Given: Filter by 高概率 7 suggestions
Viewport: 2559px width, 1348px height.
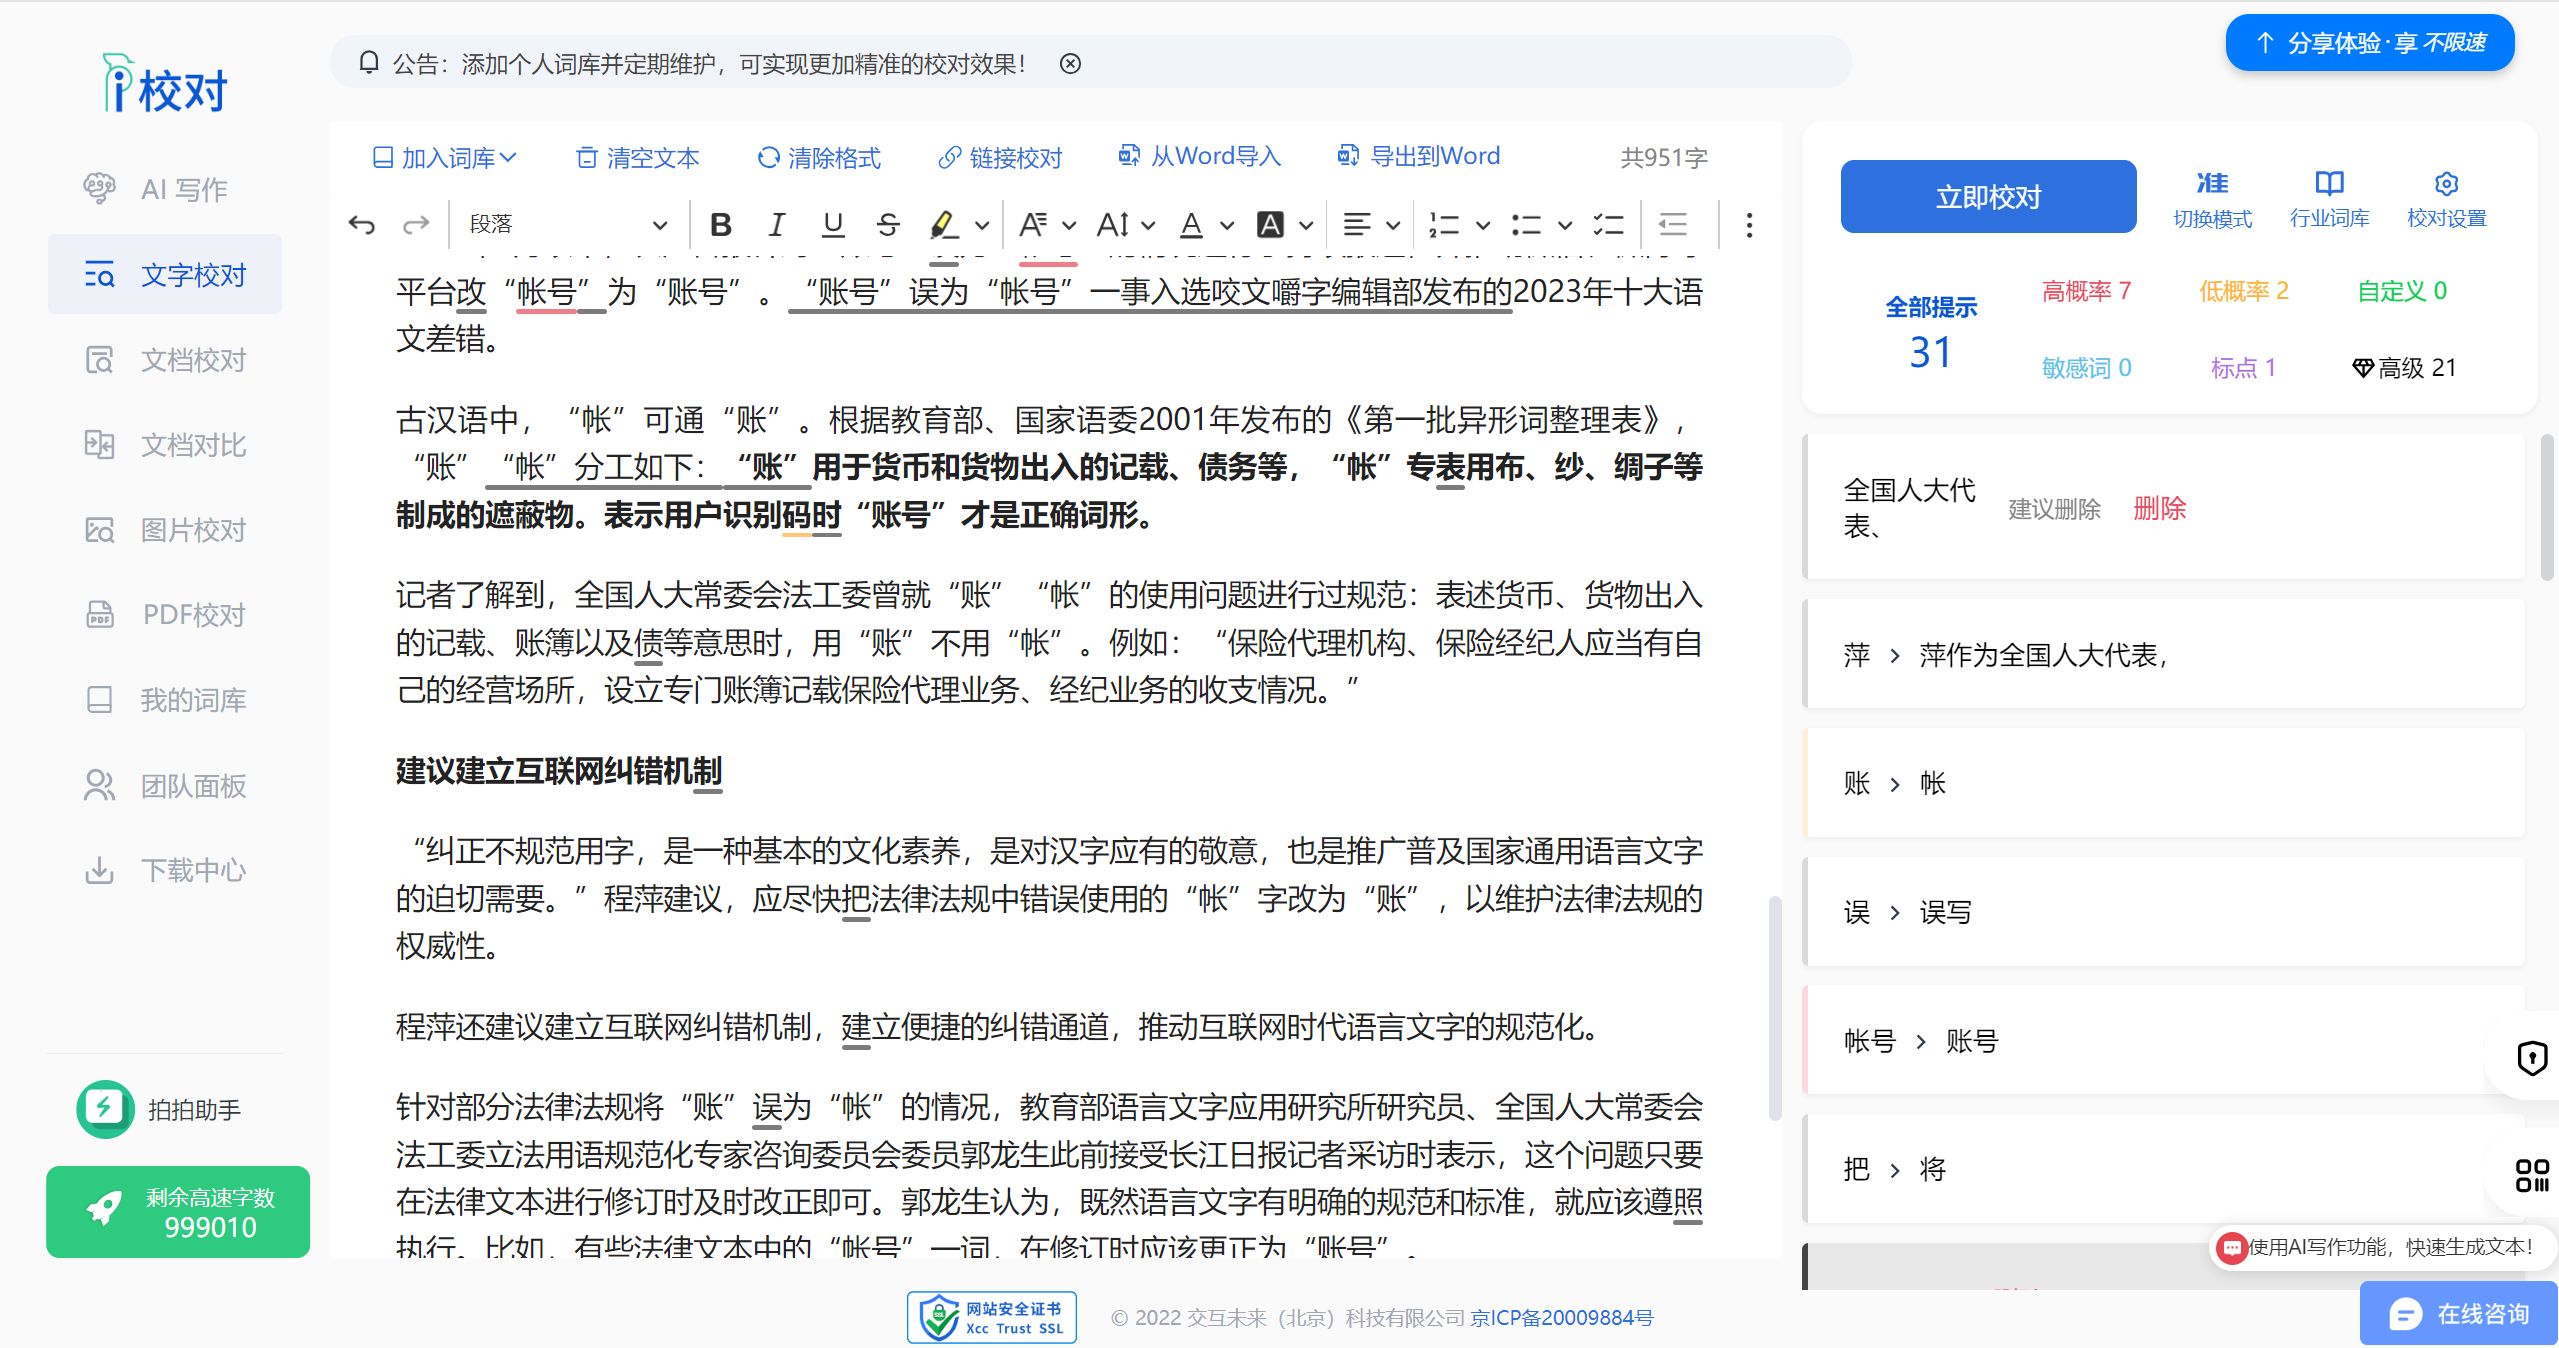Looking at the screenshot, I should click(2086, 291).
